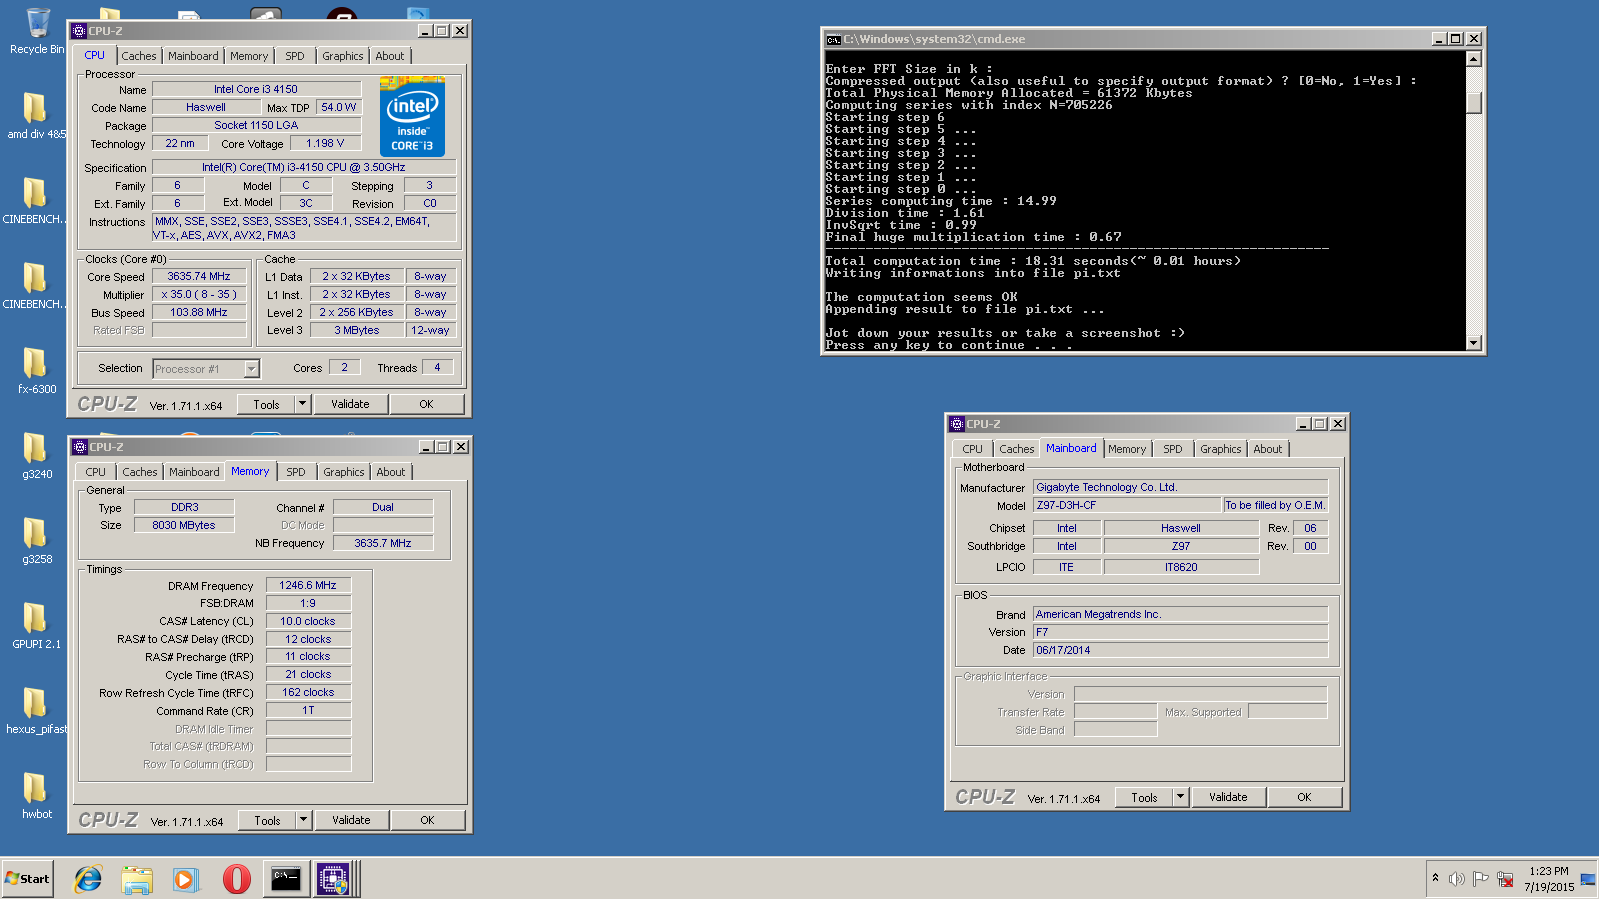This screenshot has height=899, width=1599.
Task: Open SPD tab in Memory CPU-Z window
Action: tap(296, 472)
